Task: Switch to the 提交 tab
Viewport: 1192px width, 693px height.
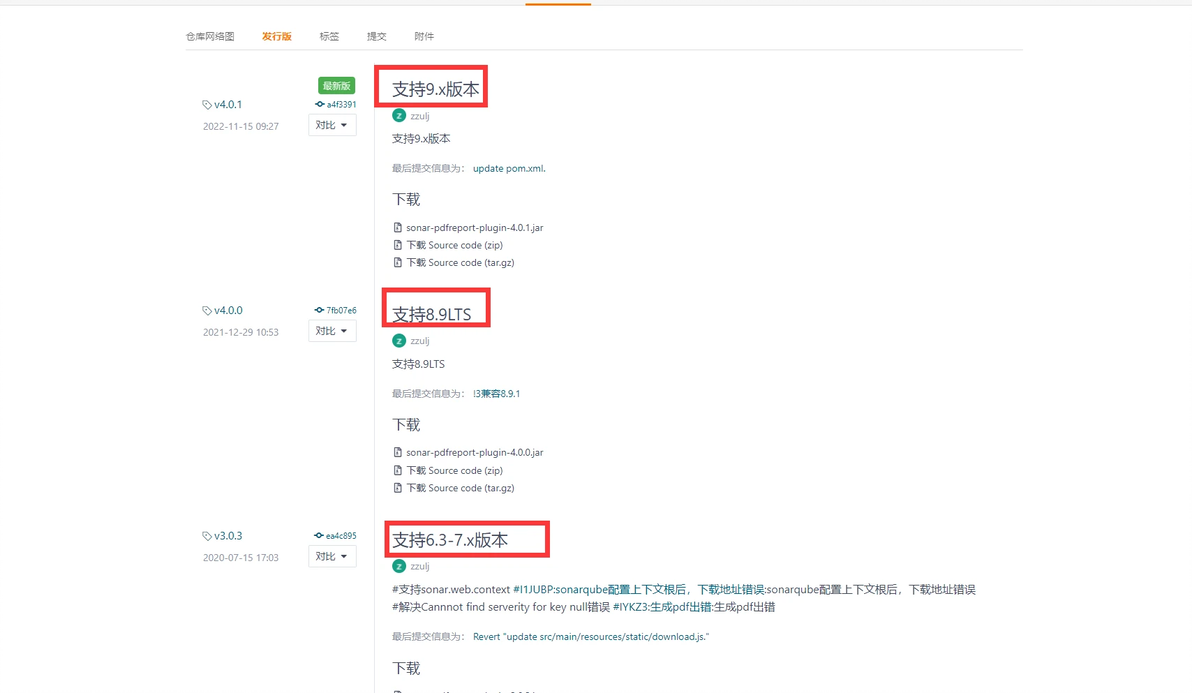Action: coord(376,36)
